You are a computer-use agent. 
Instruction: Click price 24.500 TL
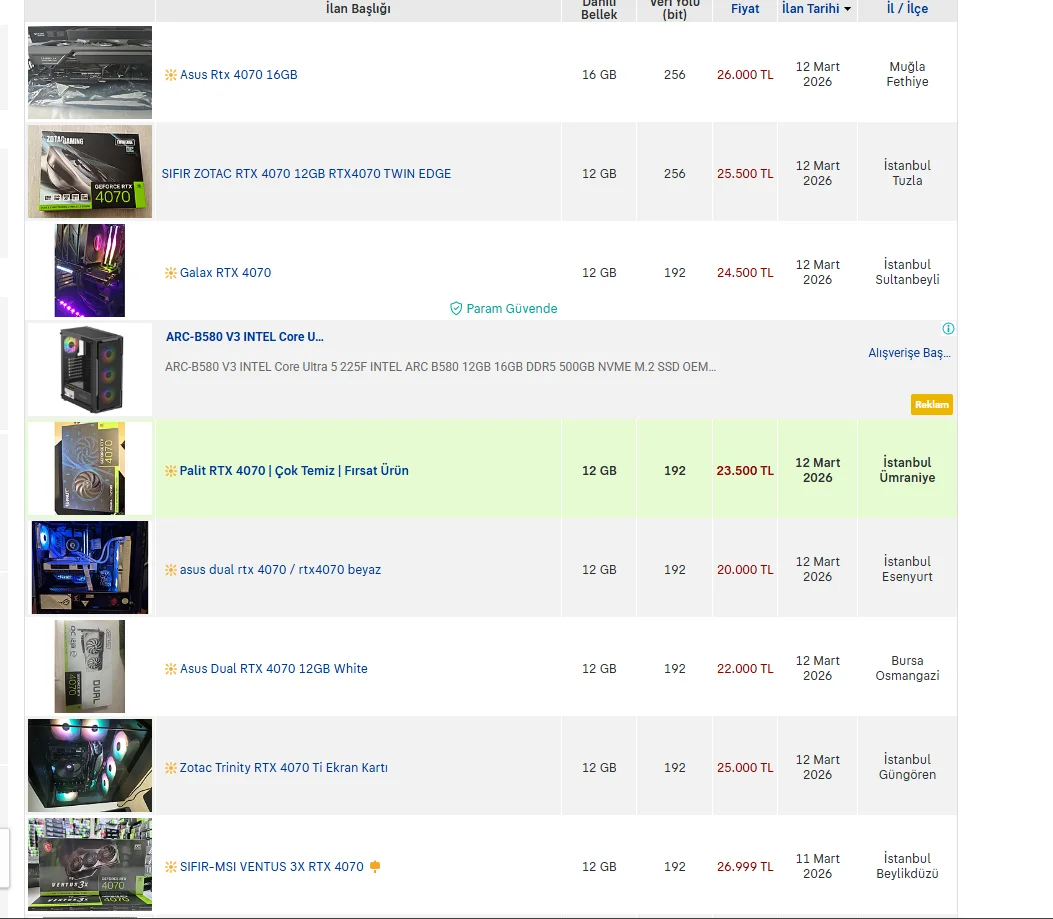(745, 273)
